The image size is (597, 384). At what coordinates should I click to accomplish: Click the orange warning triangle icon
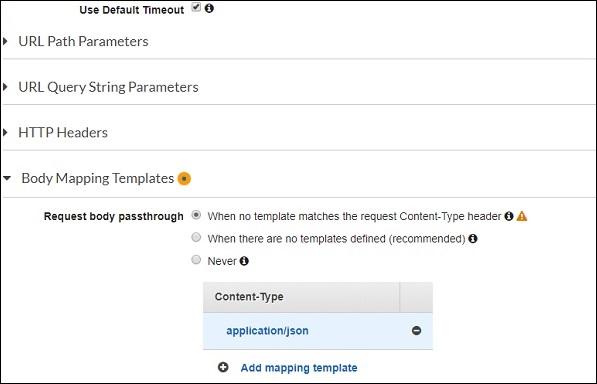(x=522, y=216)
